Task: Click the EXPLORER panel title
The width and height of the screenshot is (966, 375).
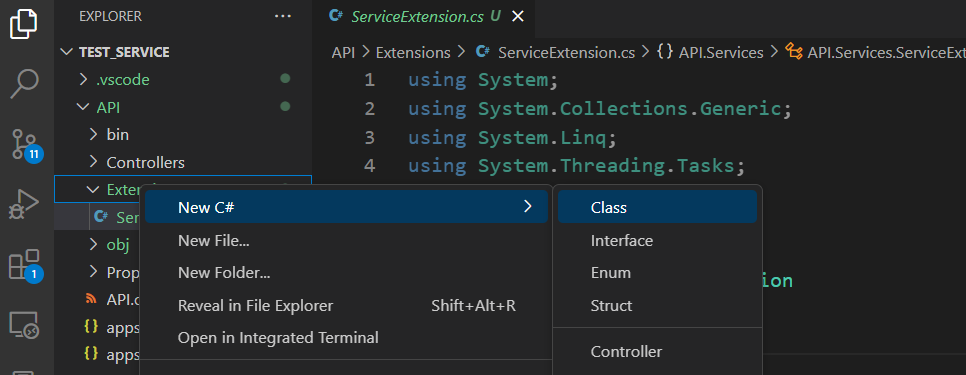Action: click(x=110, y=17)
